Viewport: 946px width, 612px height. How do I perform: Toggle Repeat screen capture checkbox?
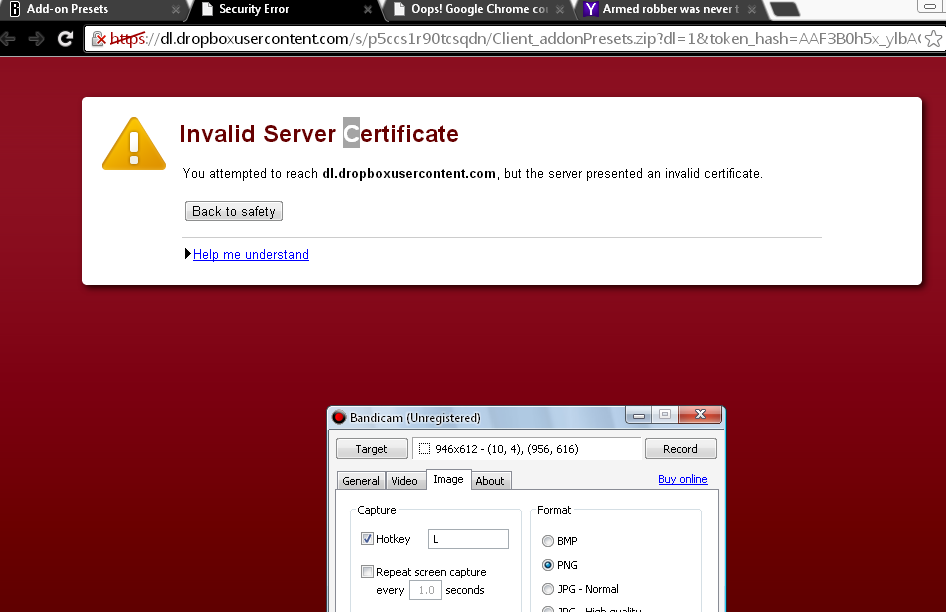tap(367, 571)
